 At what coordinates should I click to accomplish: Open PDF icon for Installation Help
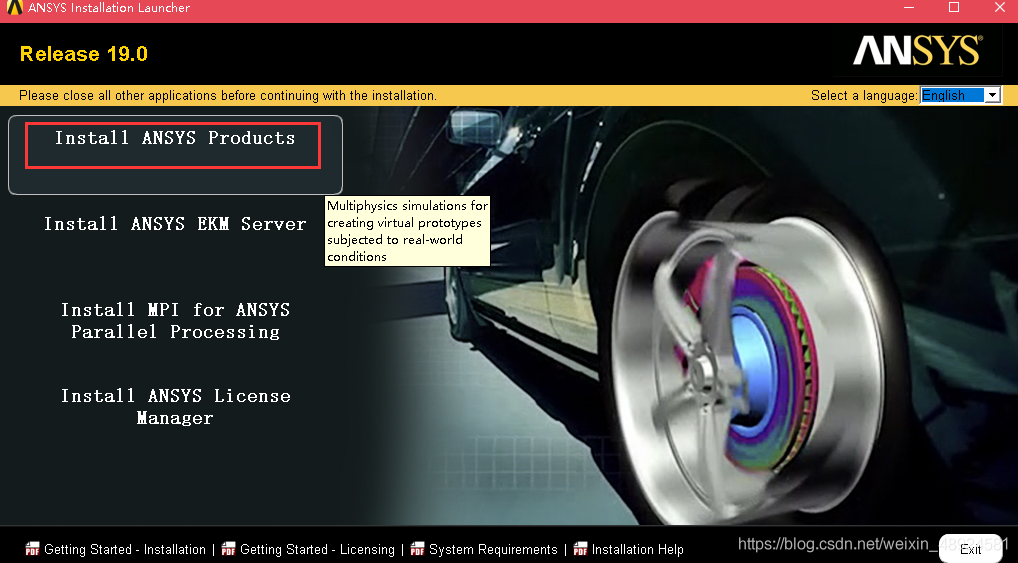580,549
